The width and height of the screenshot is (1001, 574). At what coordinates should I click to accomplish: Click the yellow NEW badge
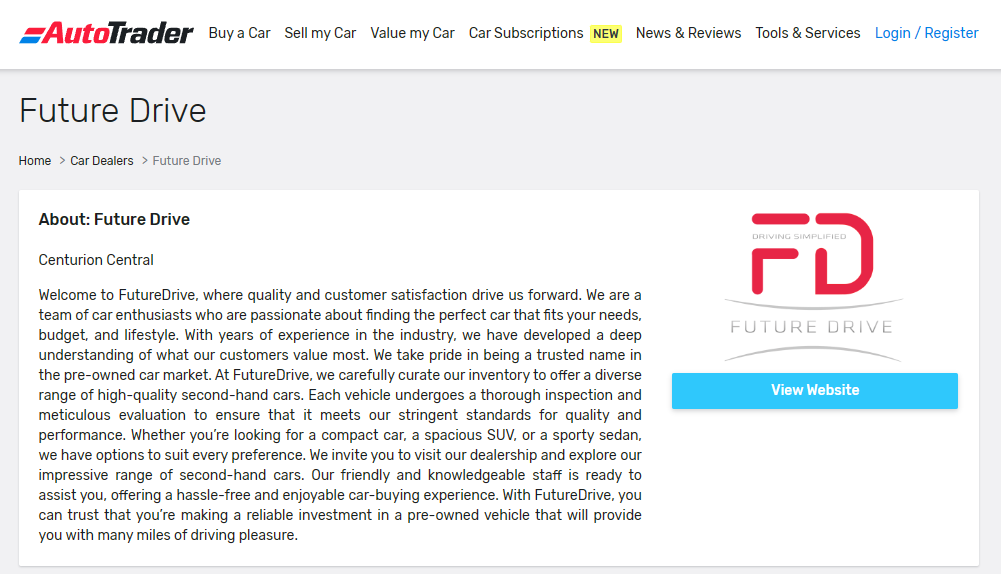point(606,34)
